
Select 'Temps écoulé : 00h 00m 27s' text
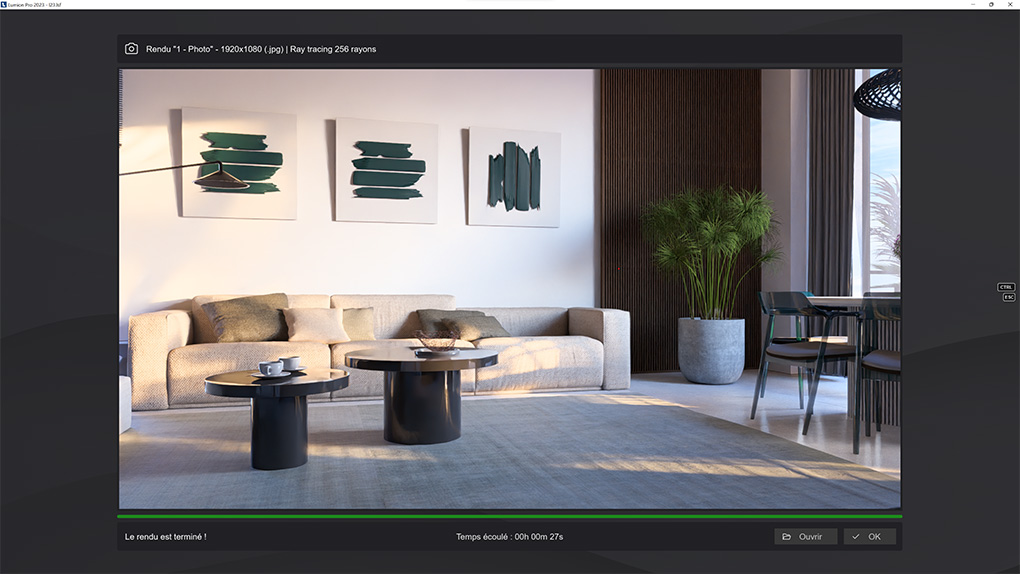(x=509, y=537)
